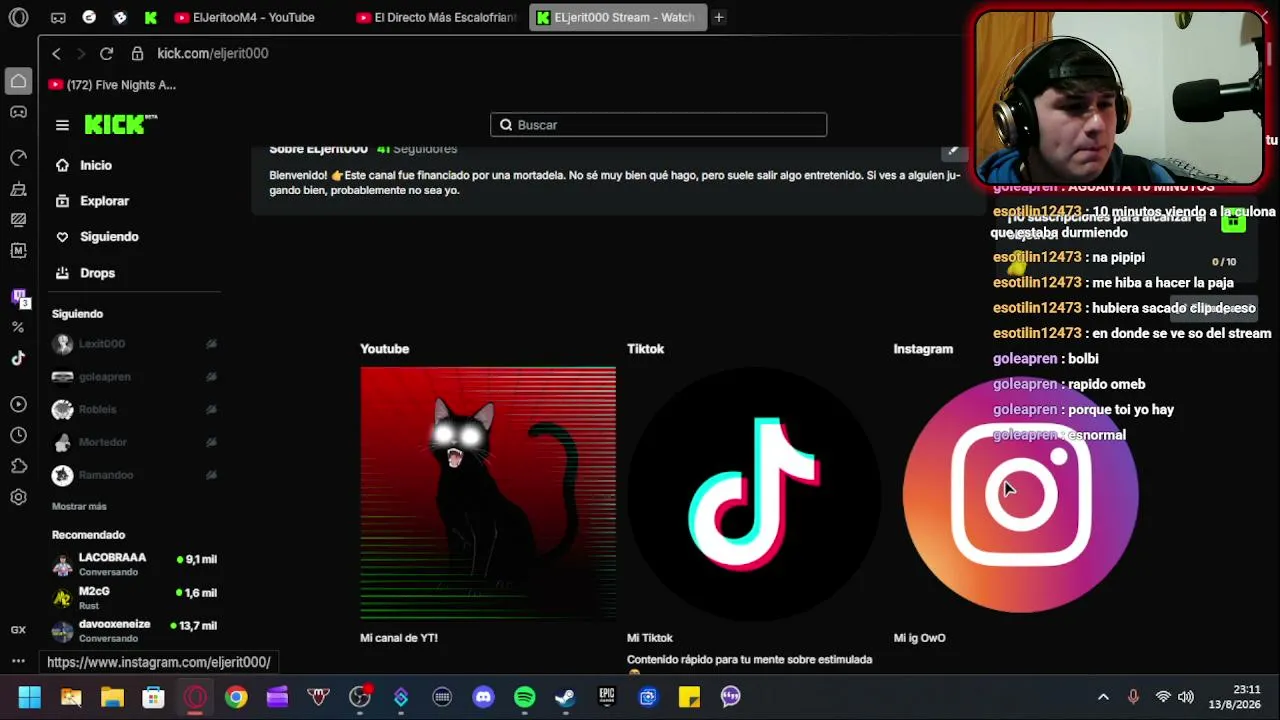Open Opera sidebar home icon

coord(18,81)
